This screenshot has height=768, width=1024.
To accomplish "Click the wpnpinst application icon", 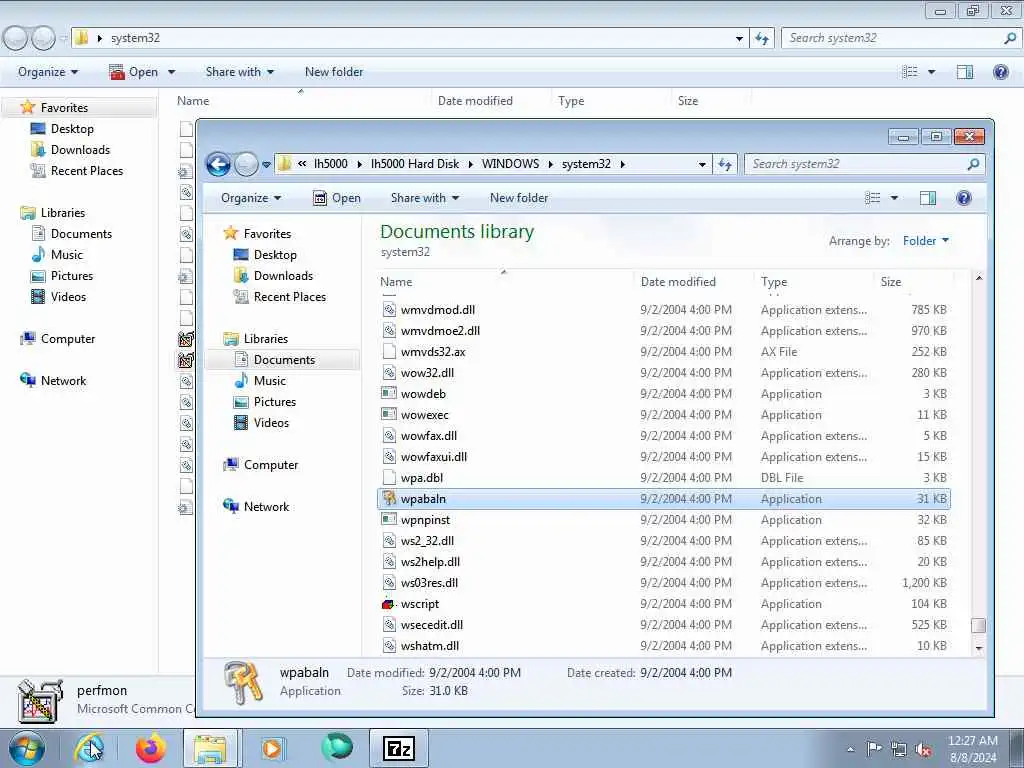I will coord(389,520).
